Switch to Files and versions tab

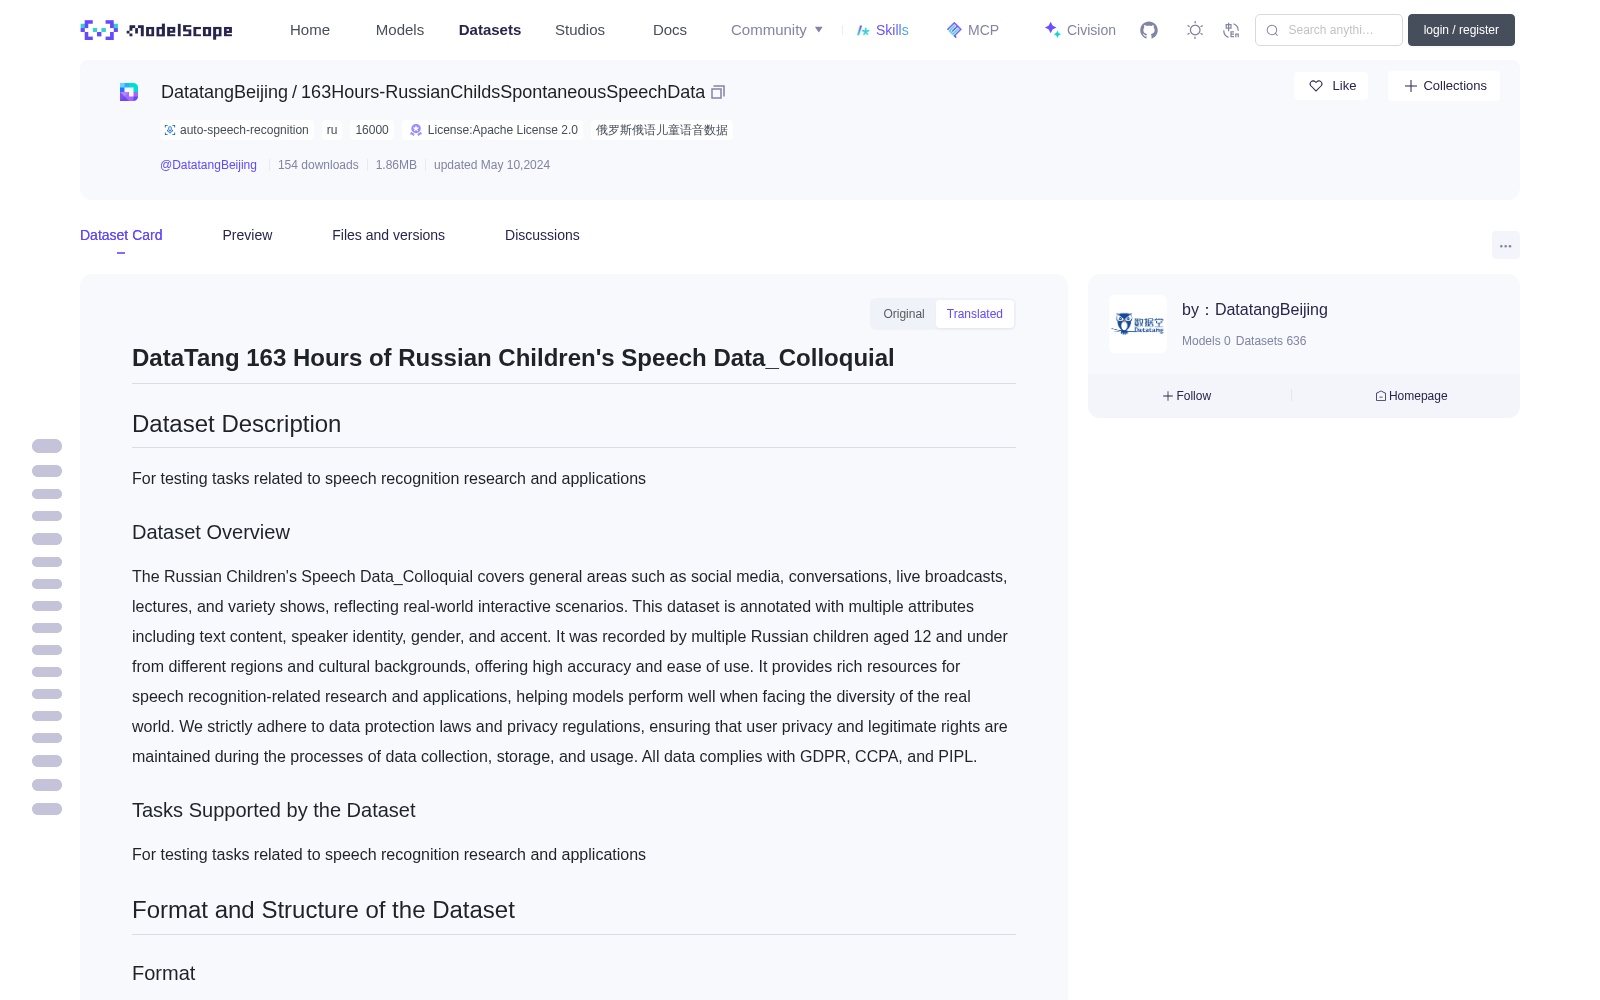(x=388, y=235)
